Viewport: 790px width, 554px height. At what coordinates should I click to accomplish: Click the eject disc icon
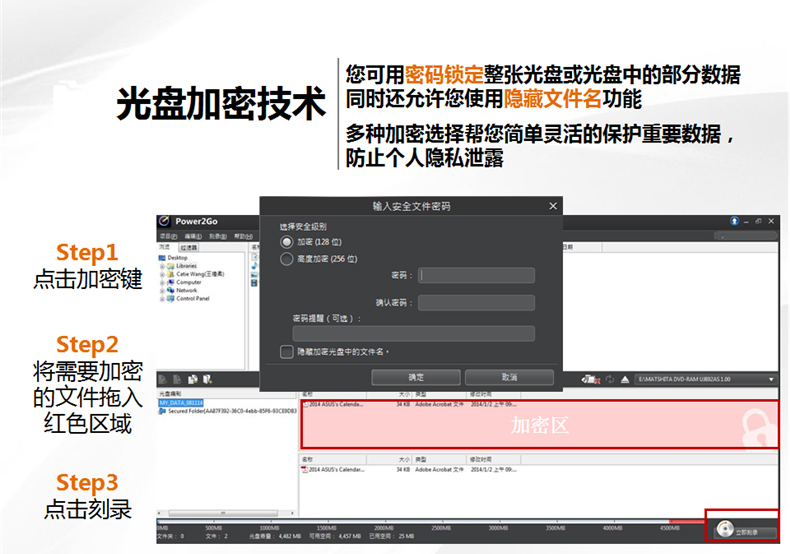[624, 379]
